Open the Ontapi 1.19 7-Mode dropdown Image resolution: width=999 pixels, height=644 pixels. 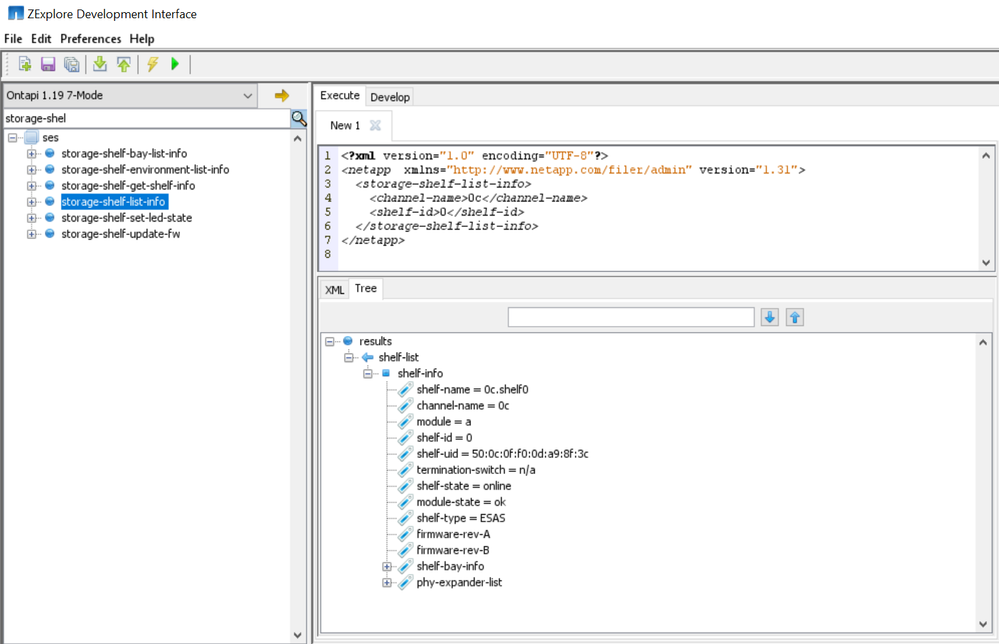[x=130, y=96]
